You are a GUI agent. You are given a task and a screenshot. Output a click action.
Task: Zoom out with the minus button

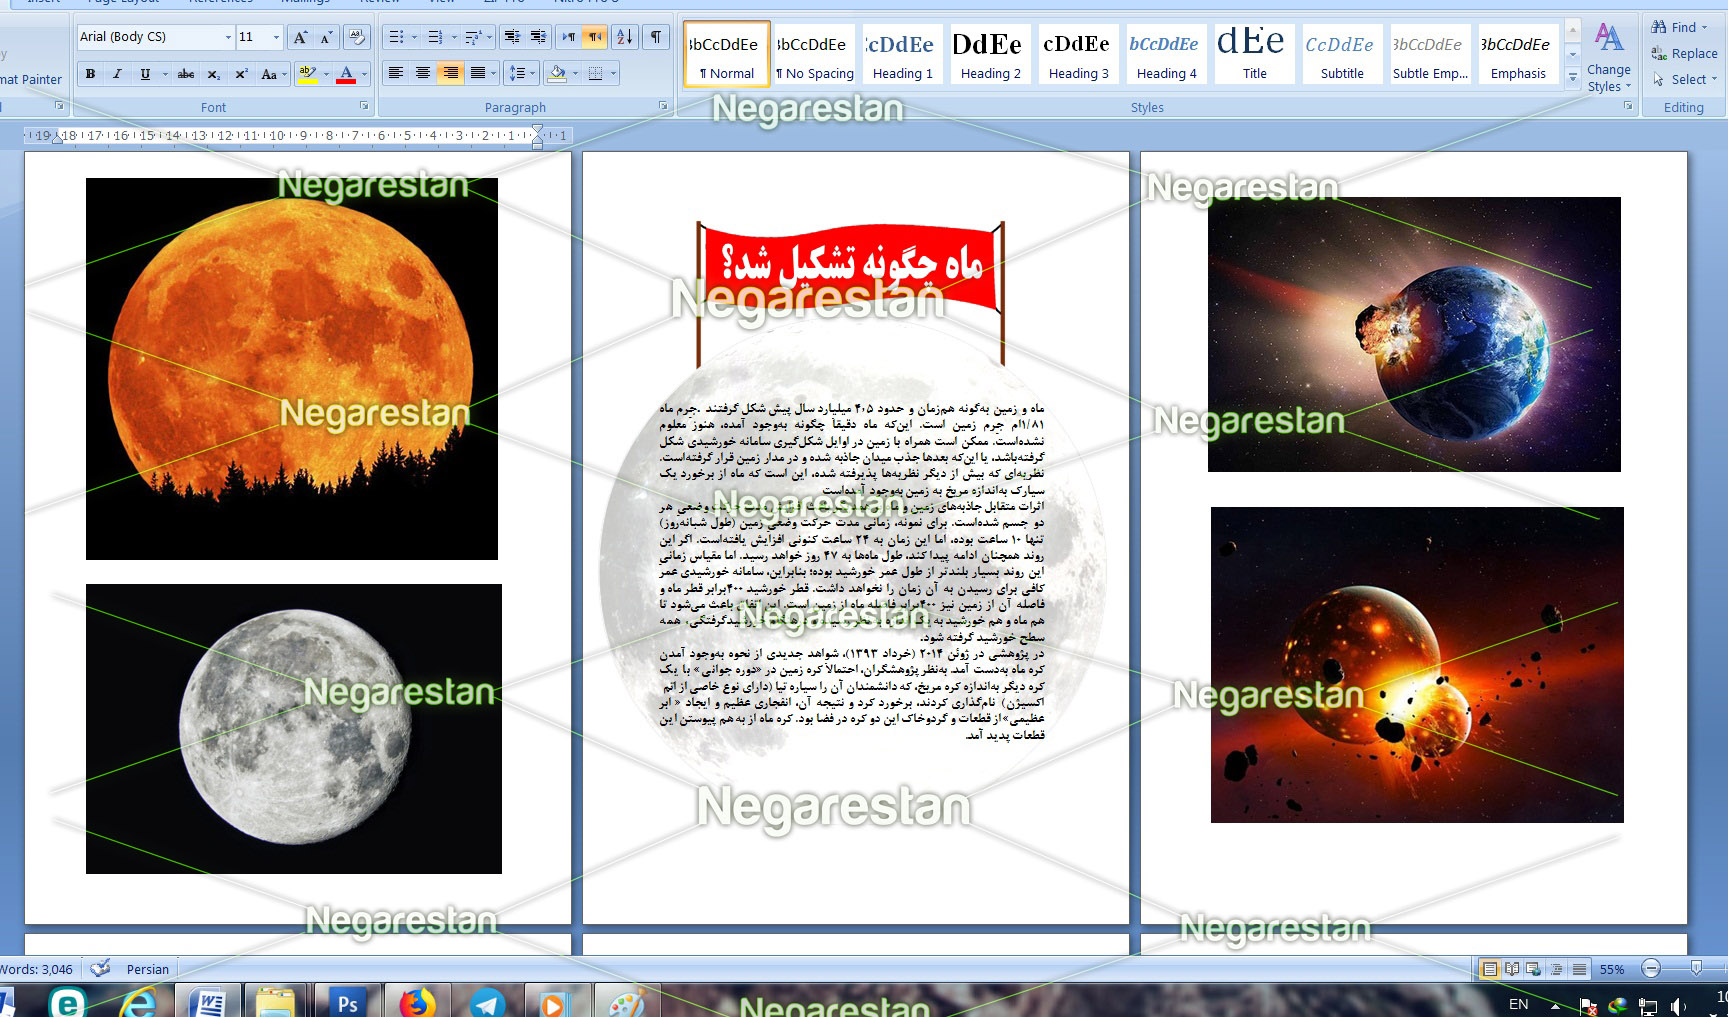1651,968
